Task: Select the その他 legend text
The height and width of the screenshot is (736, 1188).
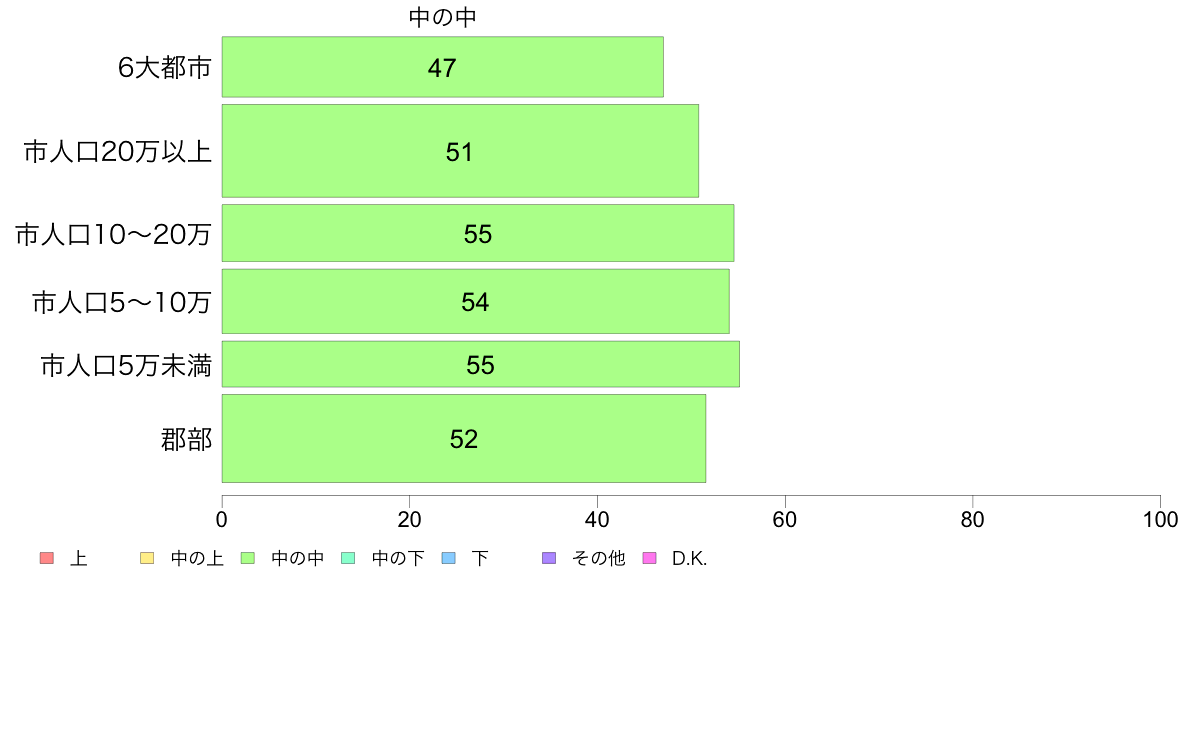Action: [599, 559]
